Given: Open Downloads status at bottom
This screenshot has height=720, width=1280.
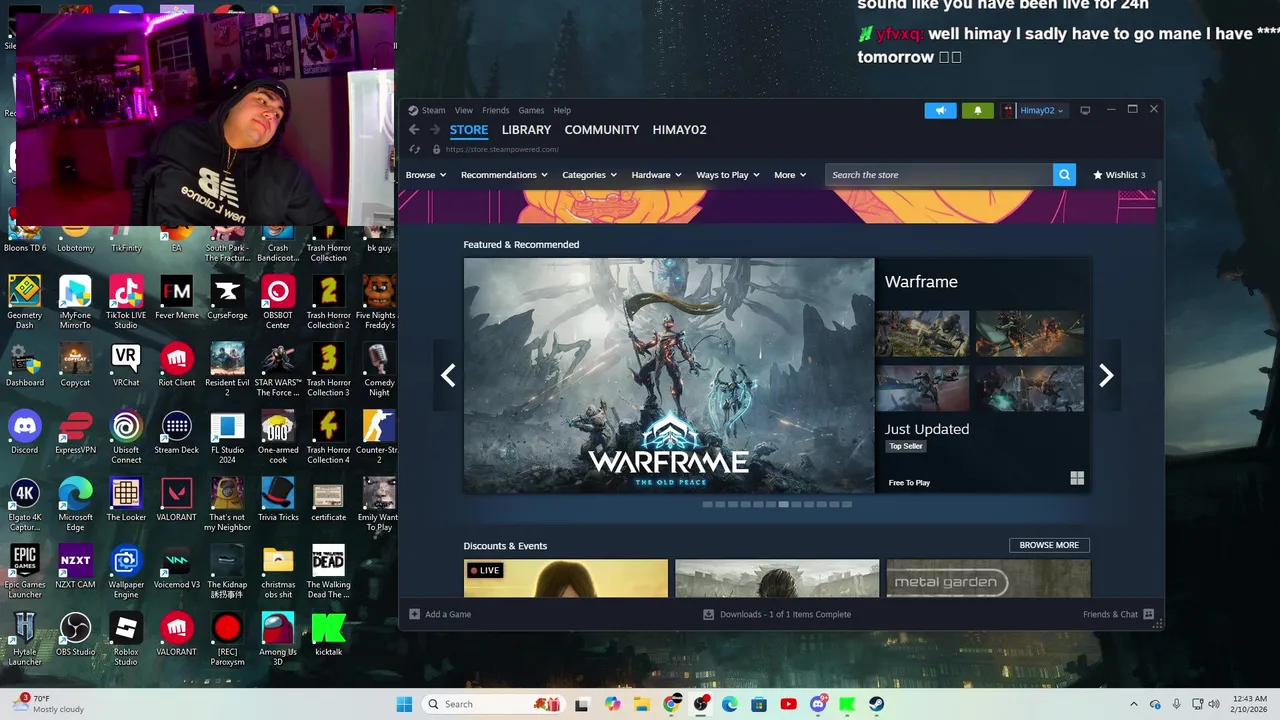Looking at the screenshot, I should click(785, 614).
